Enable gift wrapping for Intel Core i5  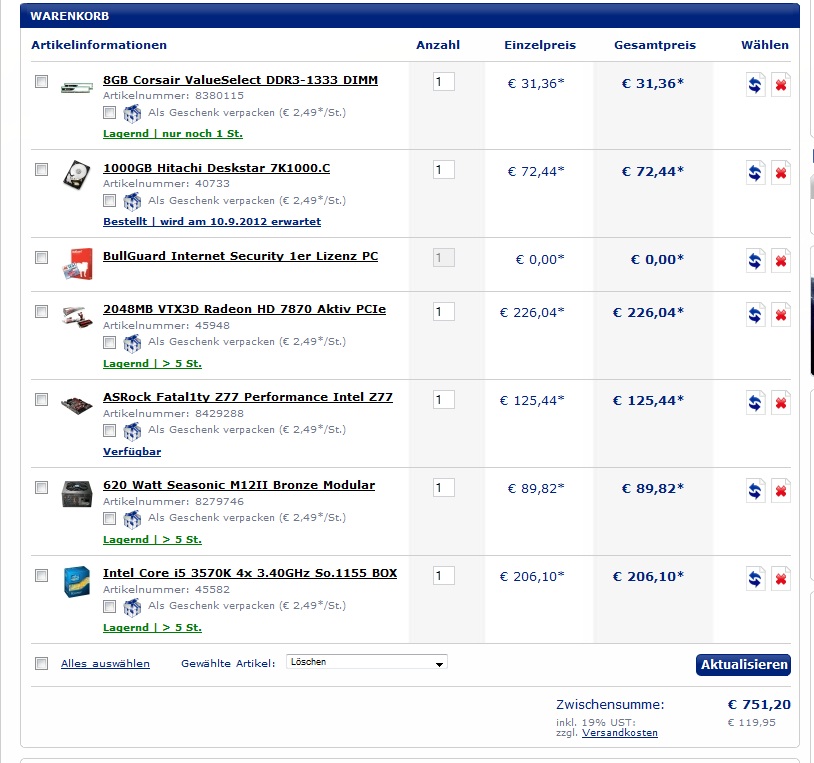click(109, 606)
